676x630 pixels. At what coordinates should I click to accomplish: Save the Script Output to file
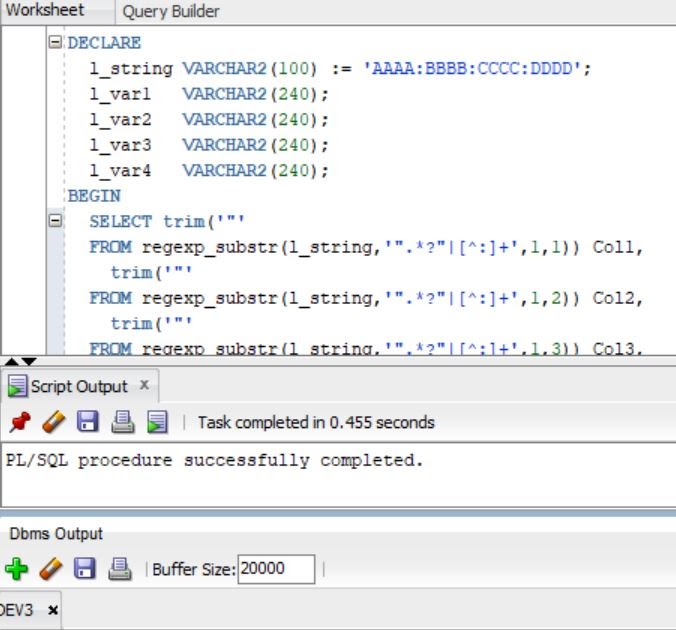[88, 421]
